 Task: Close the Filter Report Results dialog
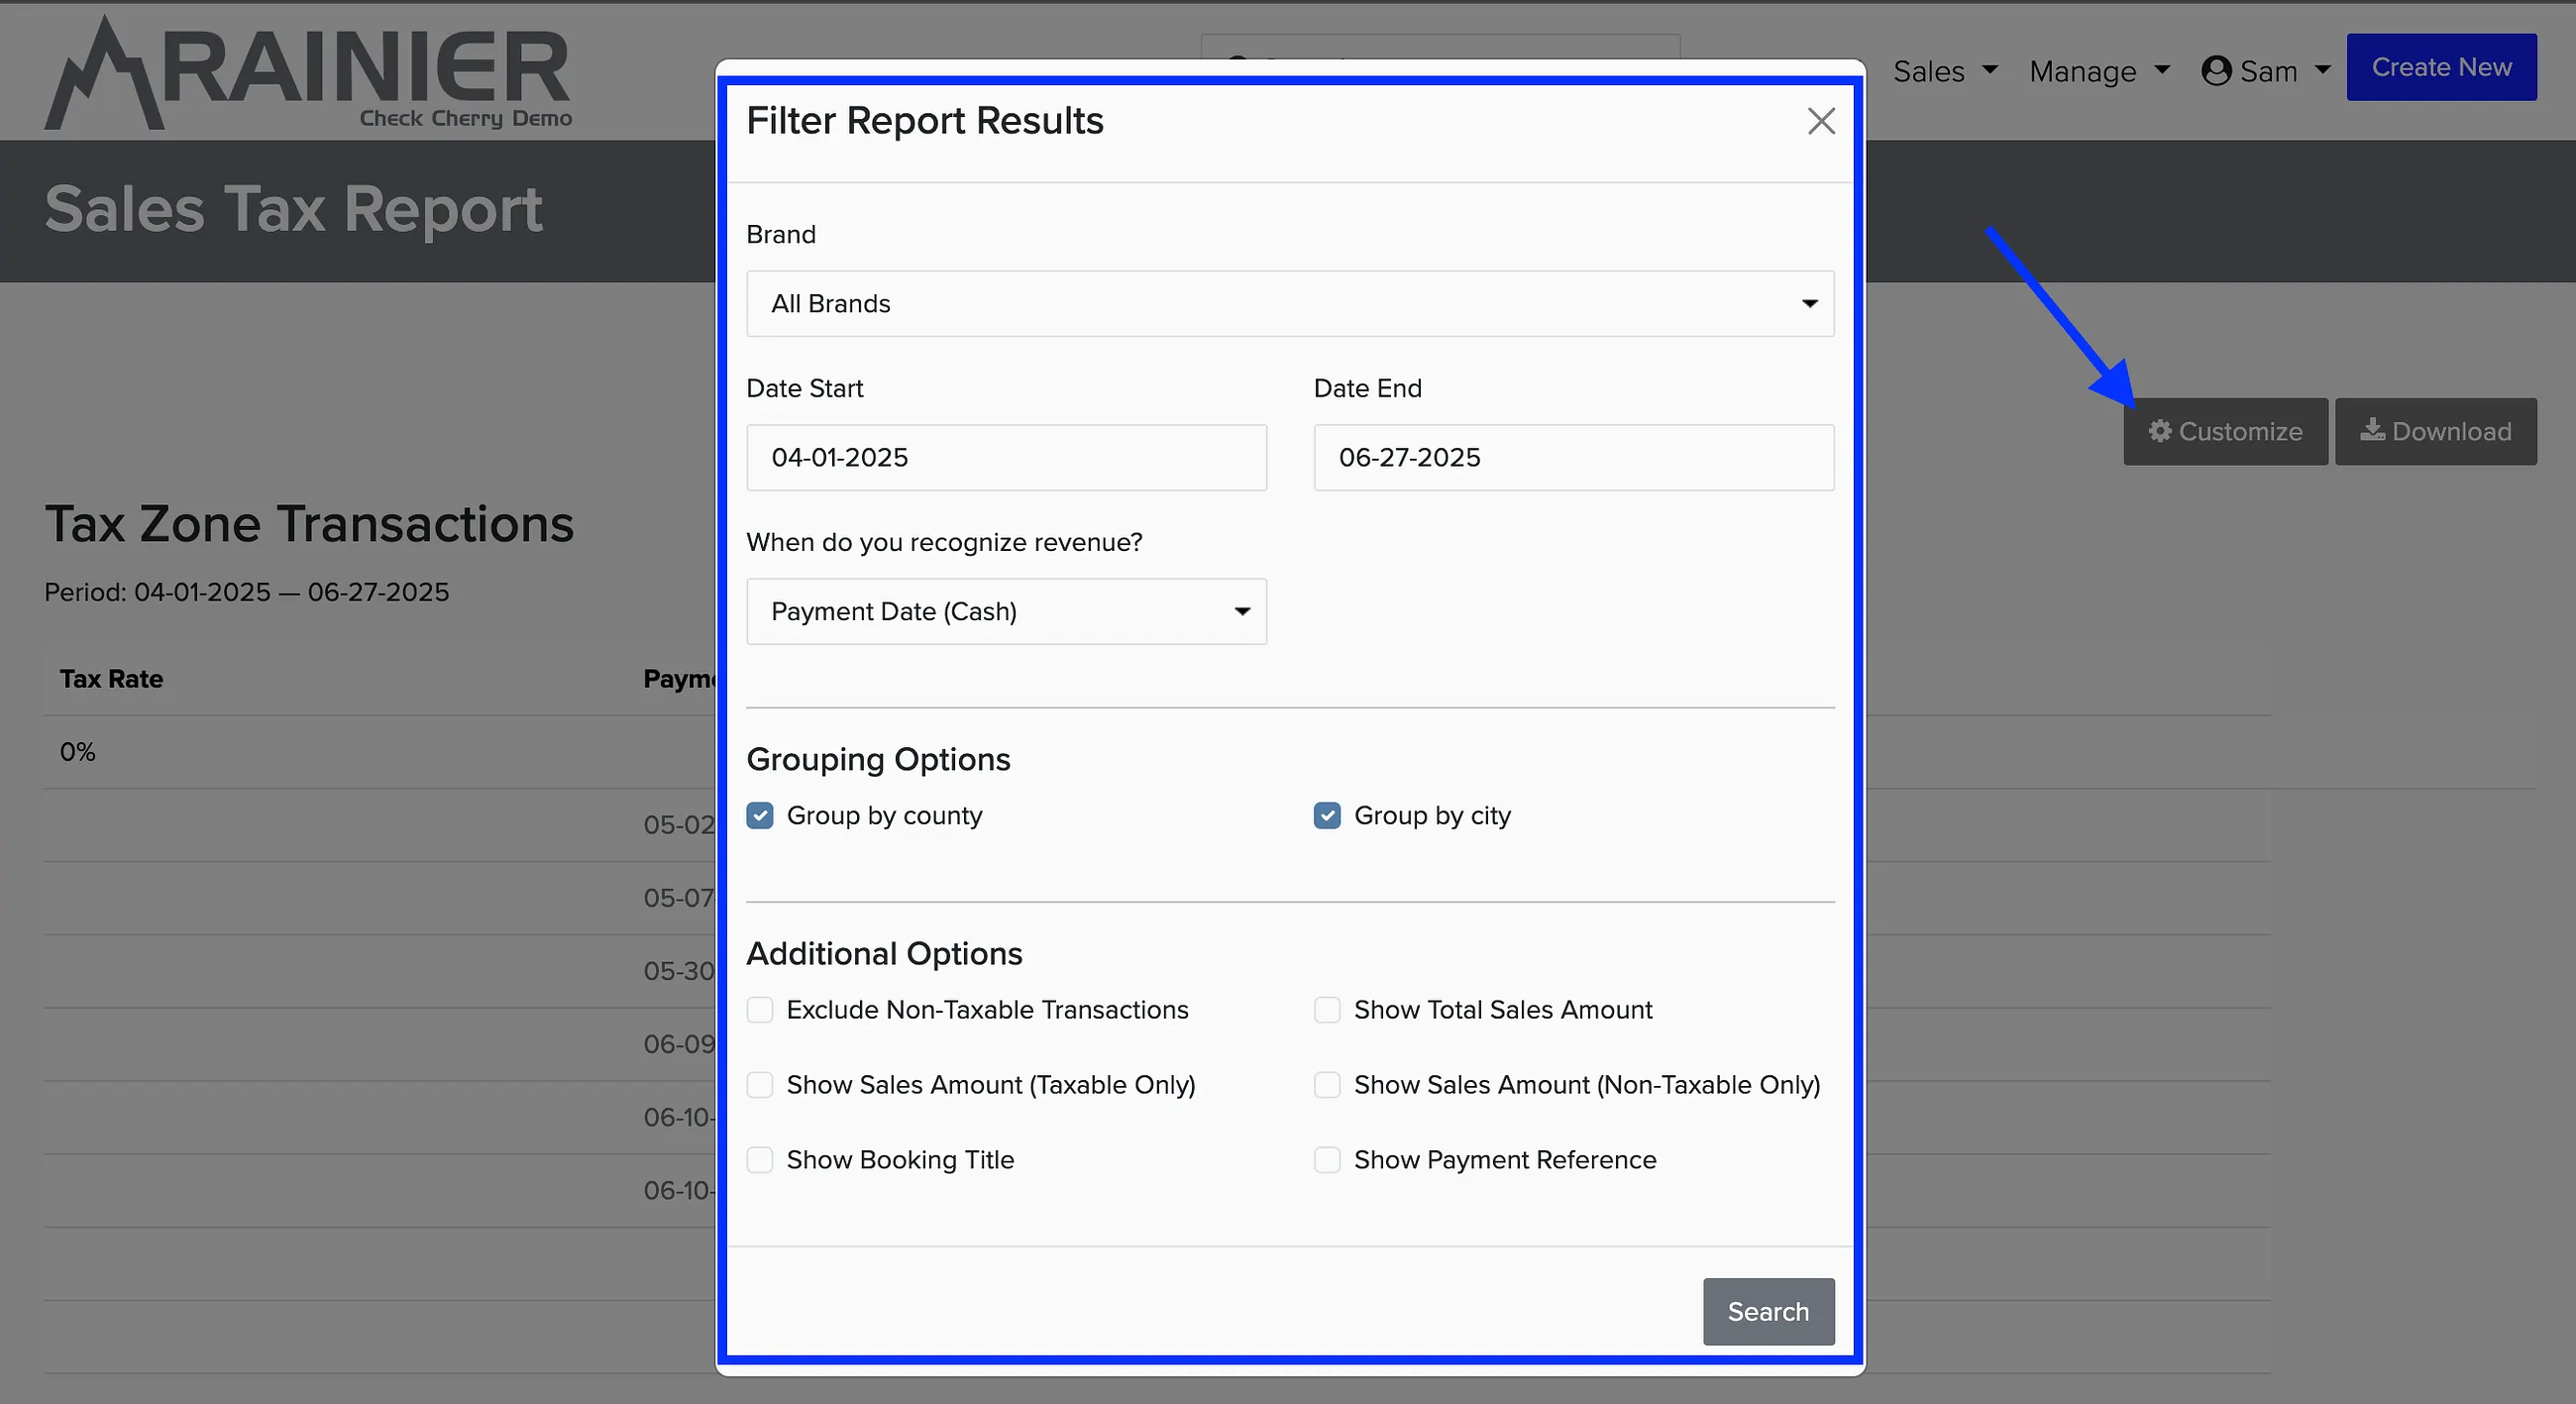pyautogui.click(x=1821, y=121)
